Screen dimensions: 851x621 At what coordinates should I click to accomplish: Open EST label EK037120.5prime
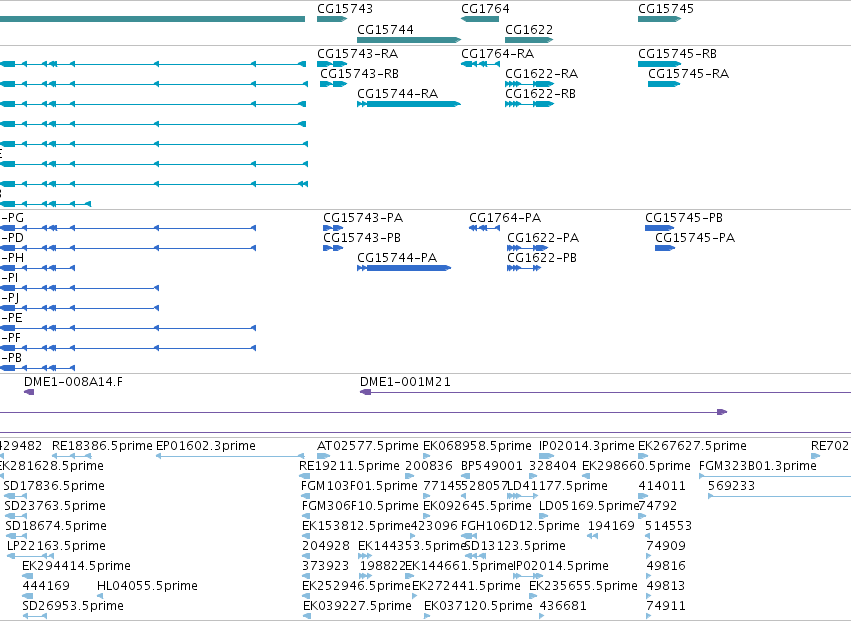pos(478,606)
